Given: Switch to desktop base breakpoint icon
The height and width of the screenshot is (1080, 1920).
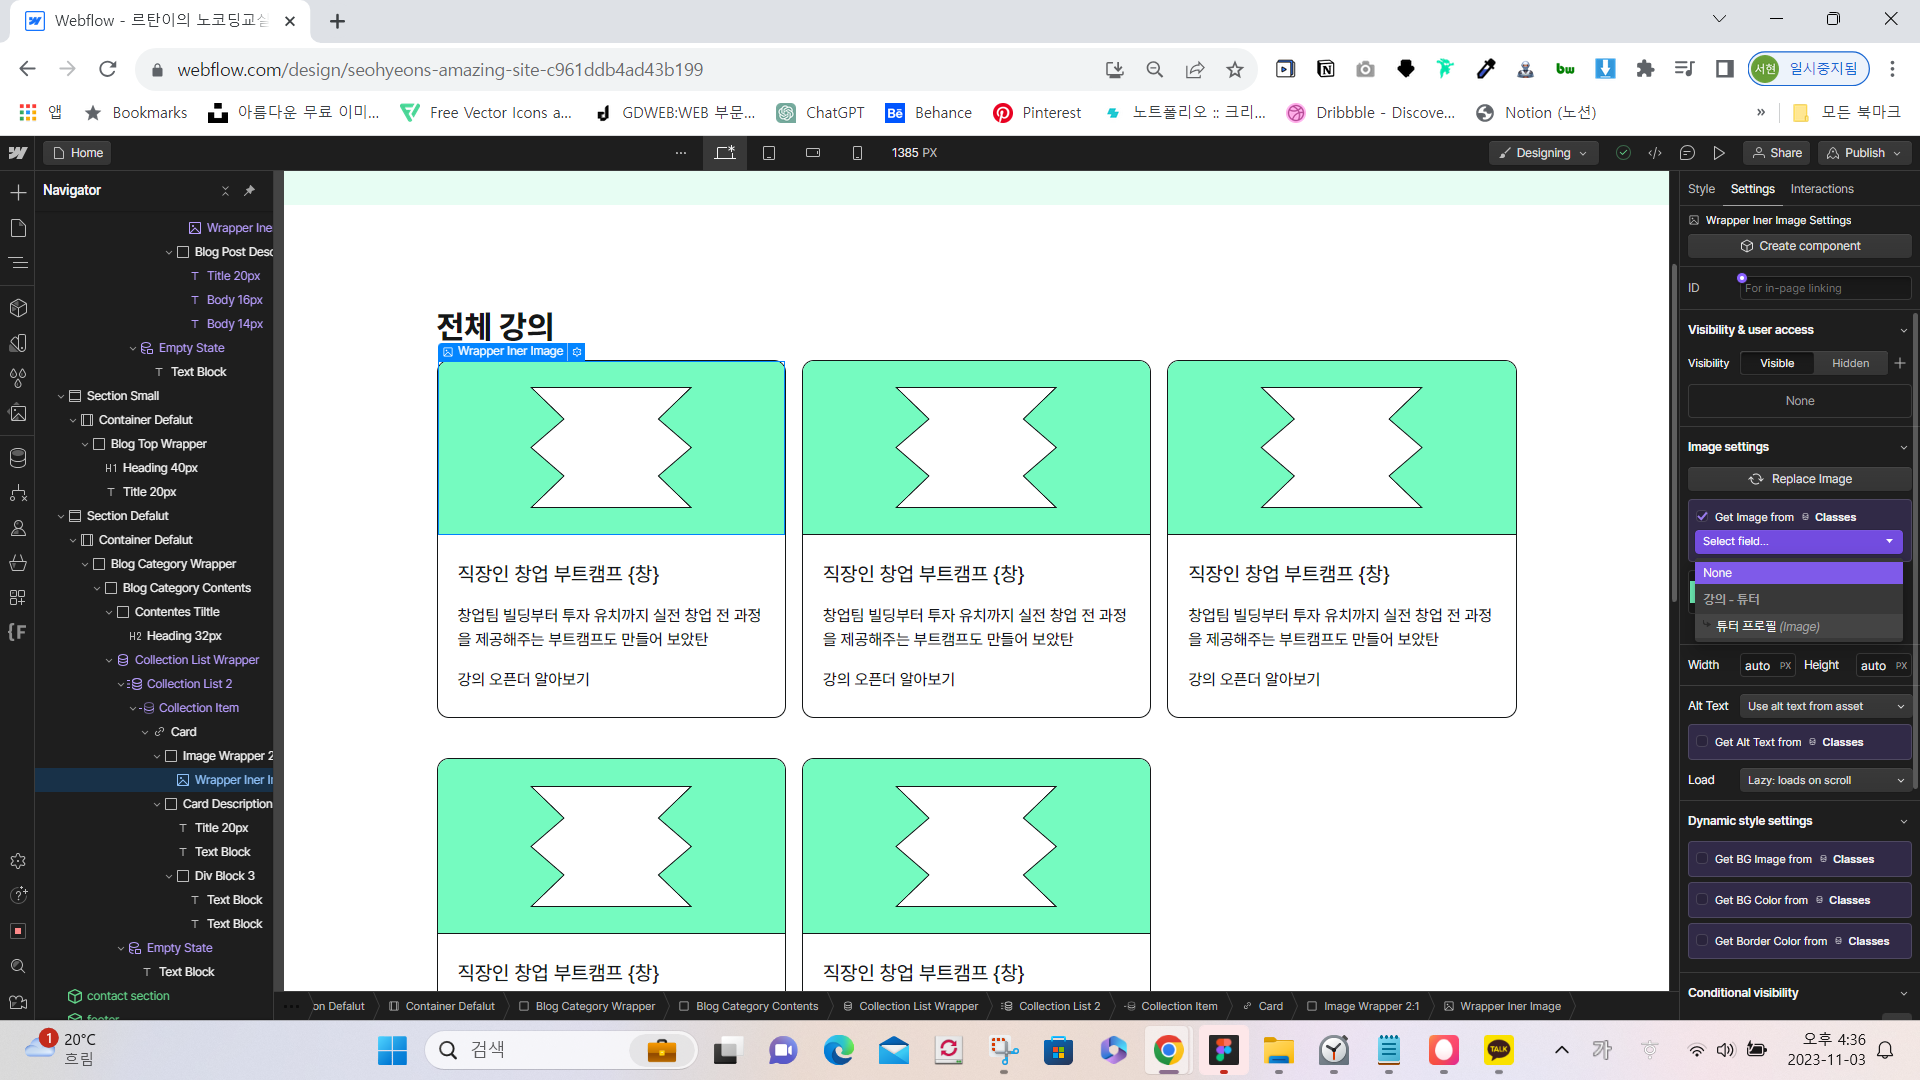Looking at the screenshot, I should pos(725,153).
